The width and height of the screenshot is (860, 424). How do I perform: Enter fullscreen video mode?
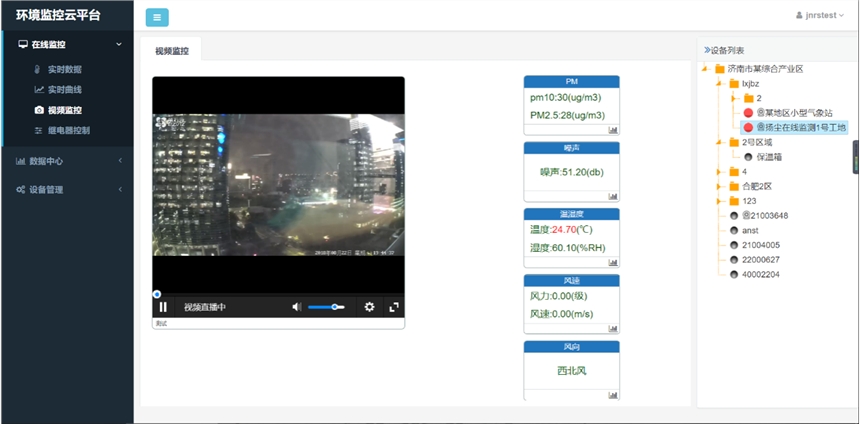[x=394, y=307]
